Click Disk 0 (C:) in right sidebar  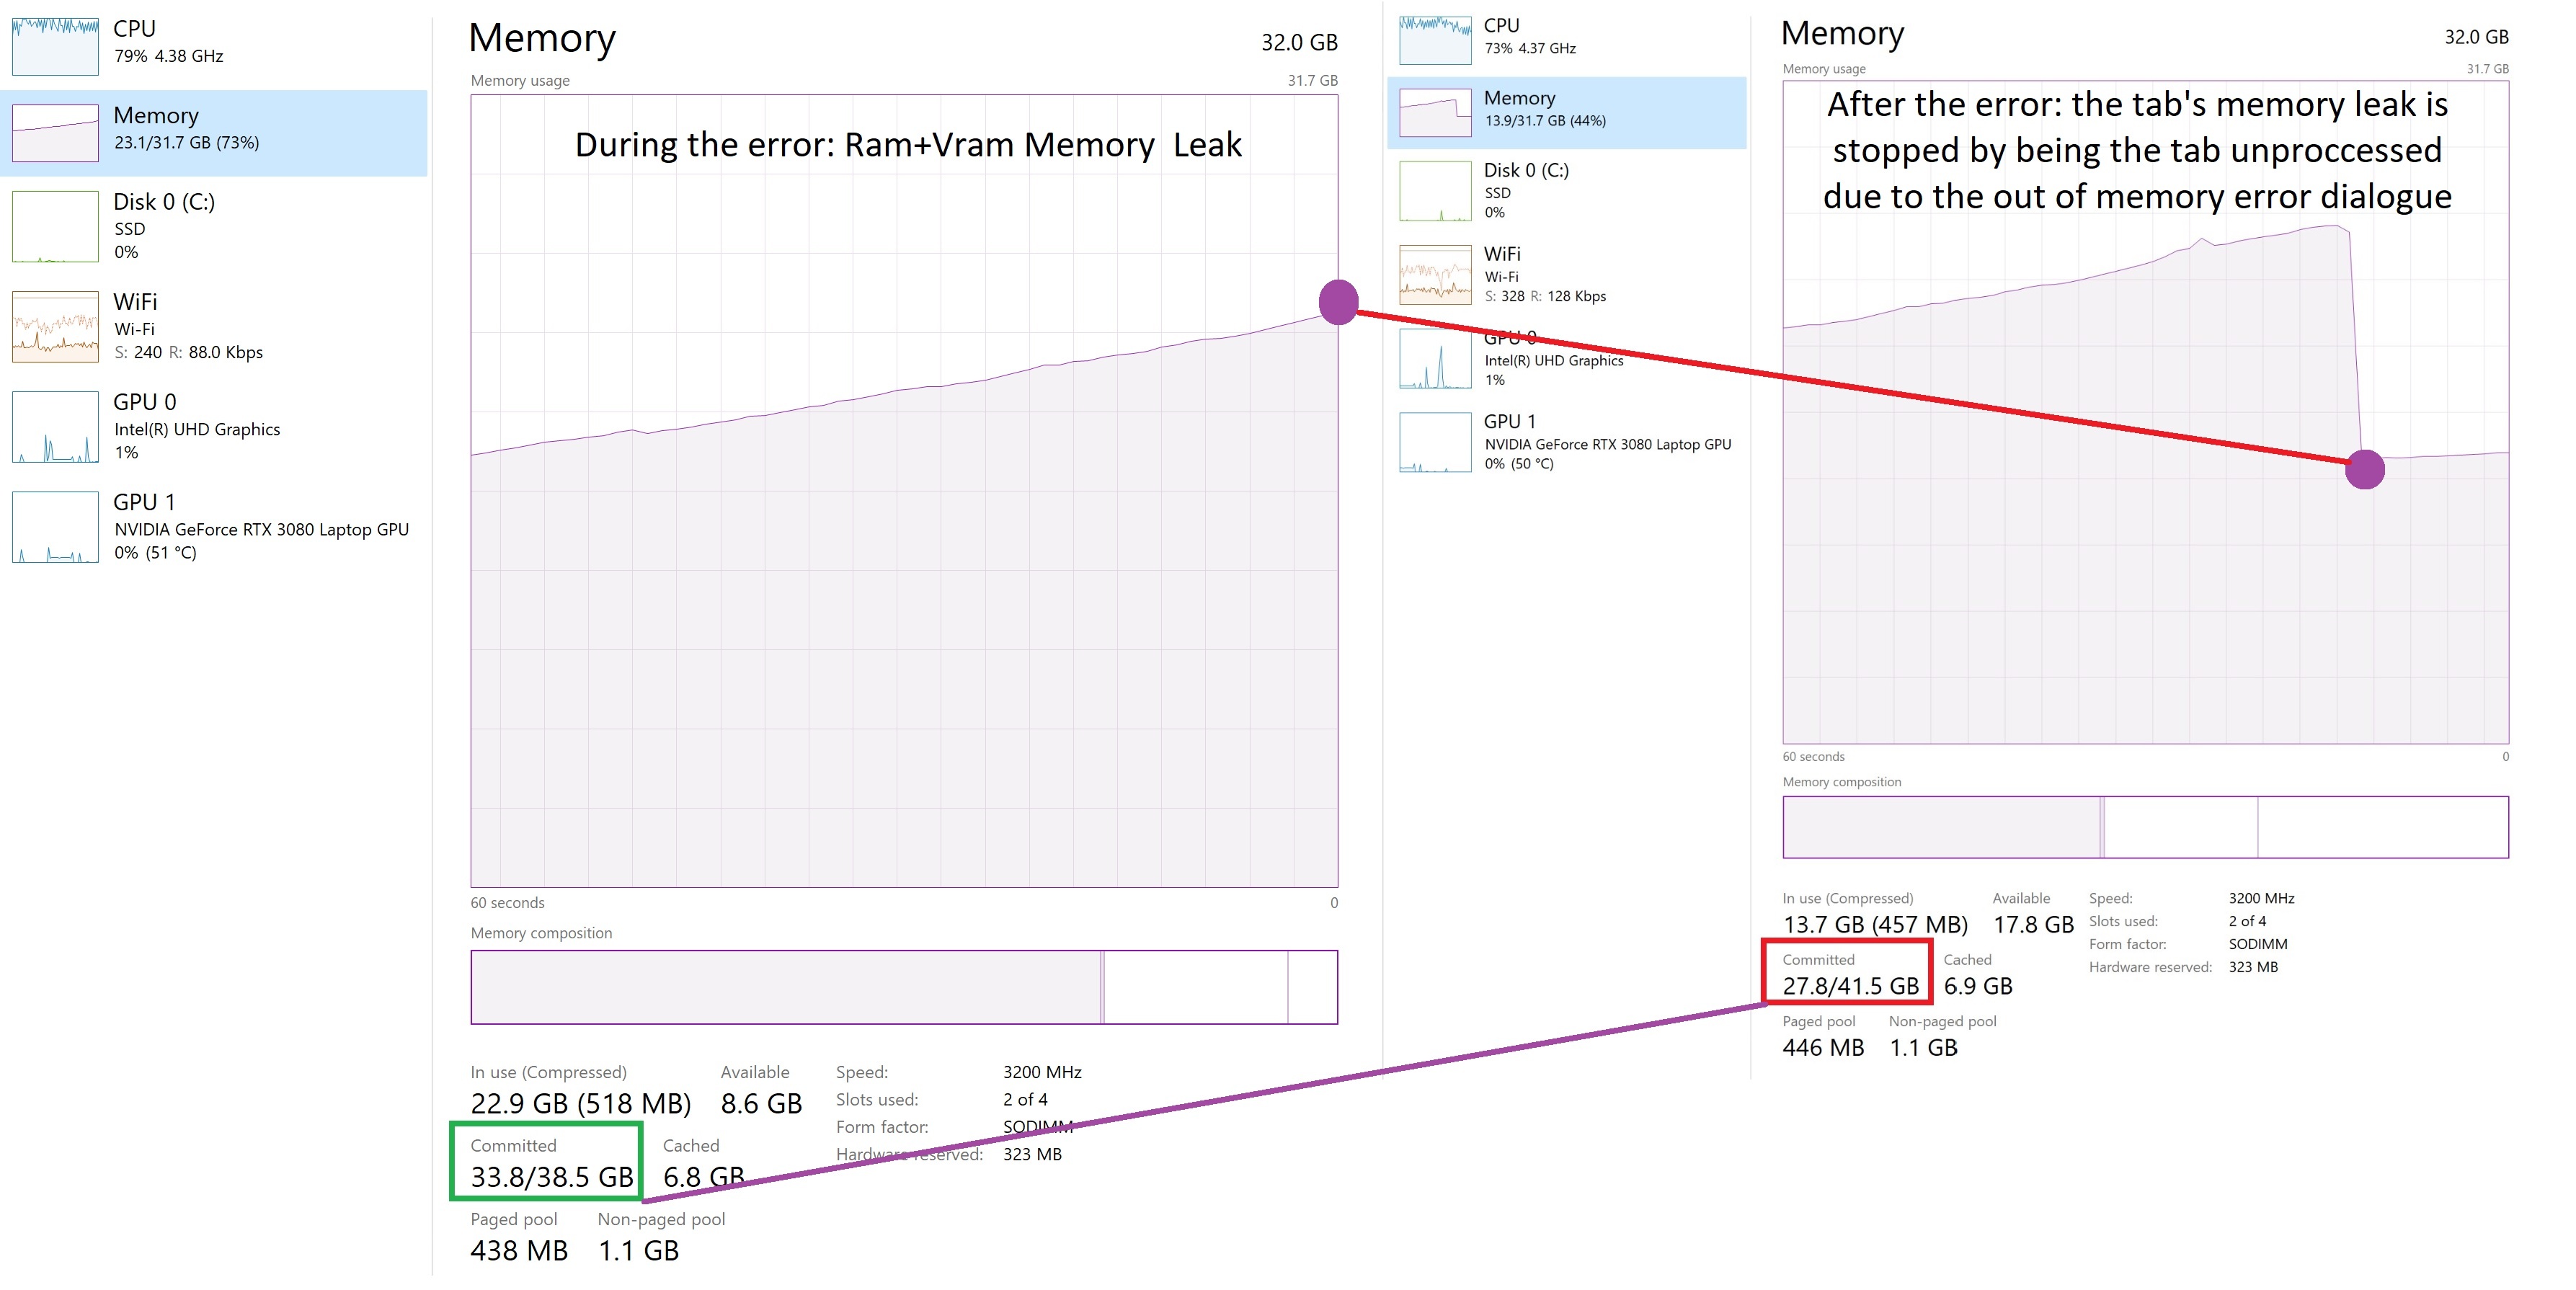coord(1526,190)
